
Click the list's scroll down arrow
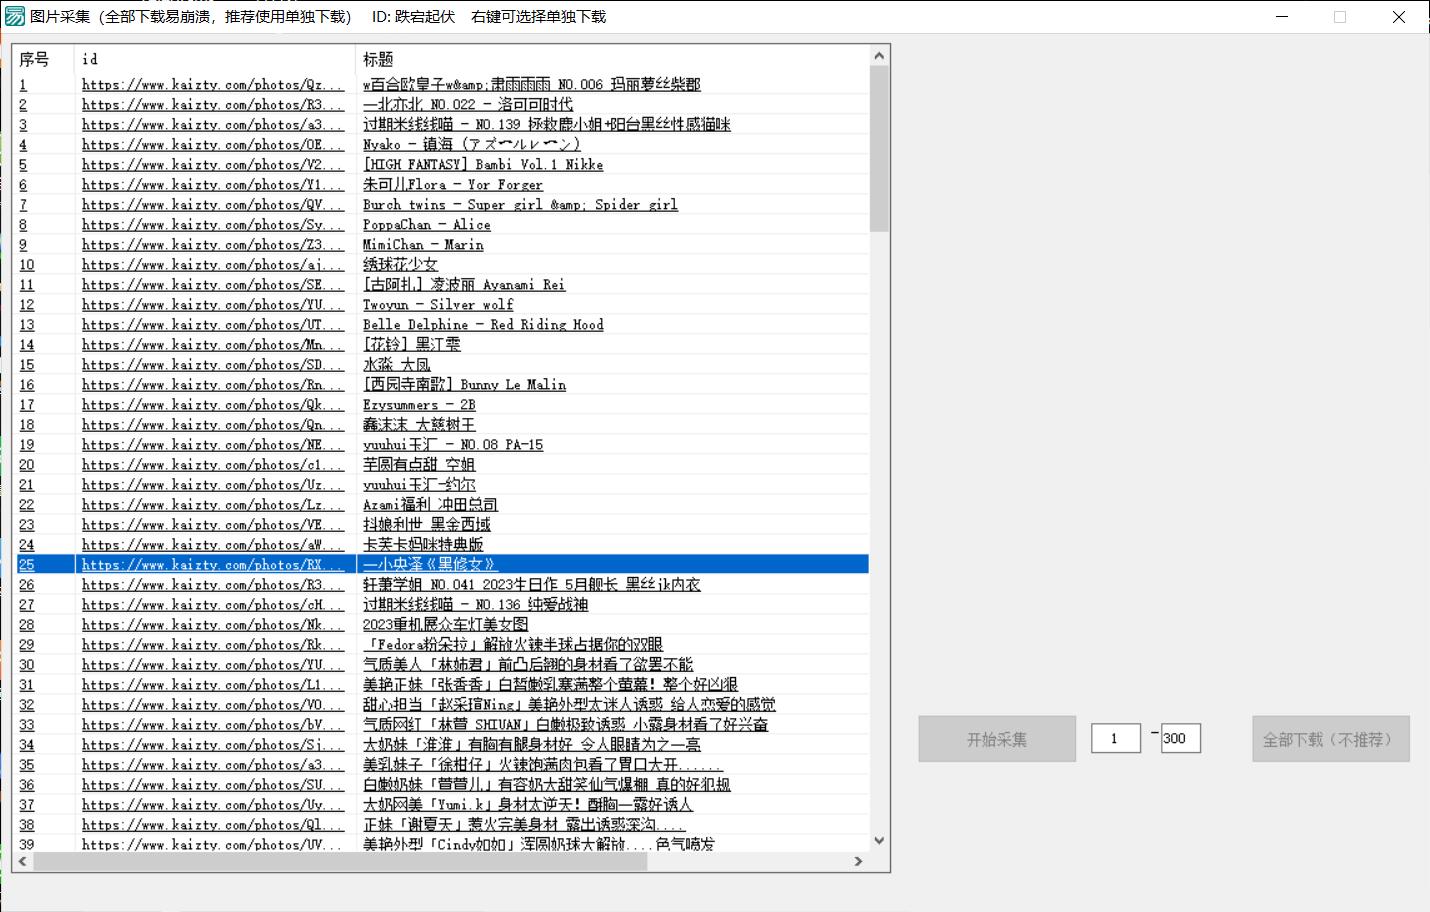[879, 841]
